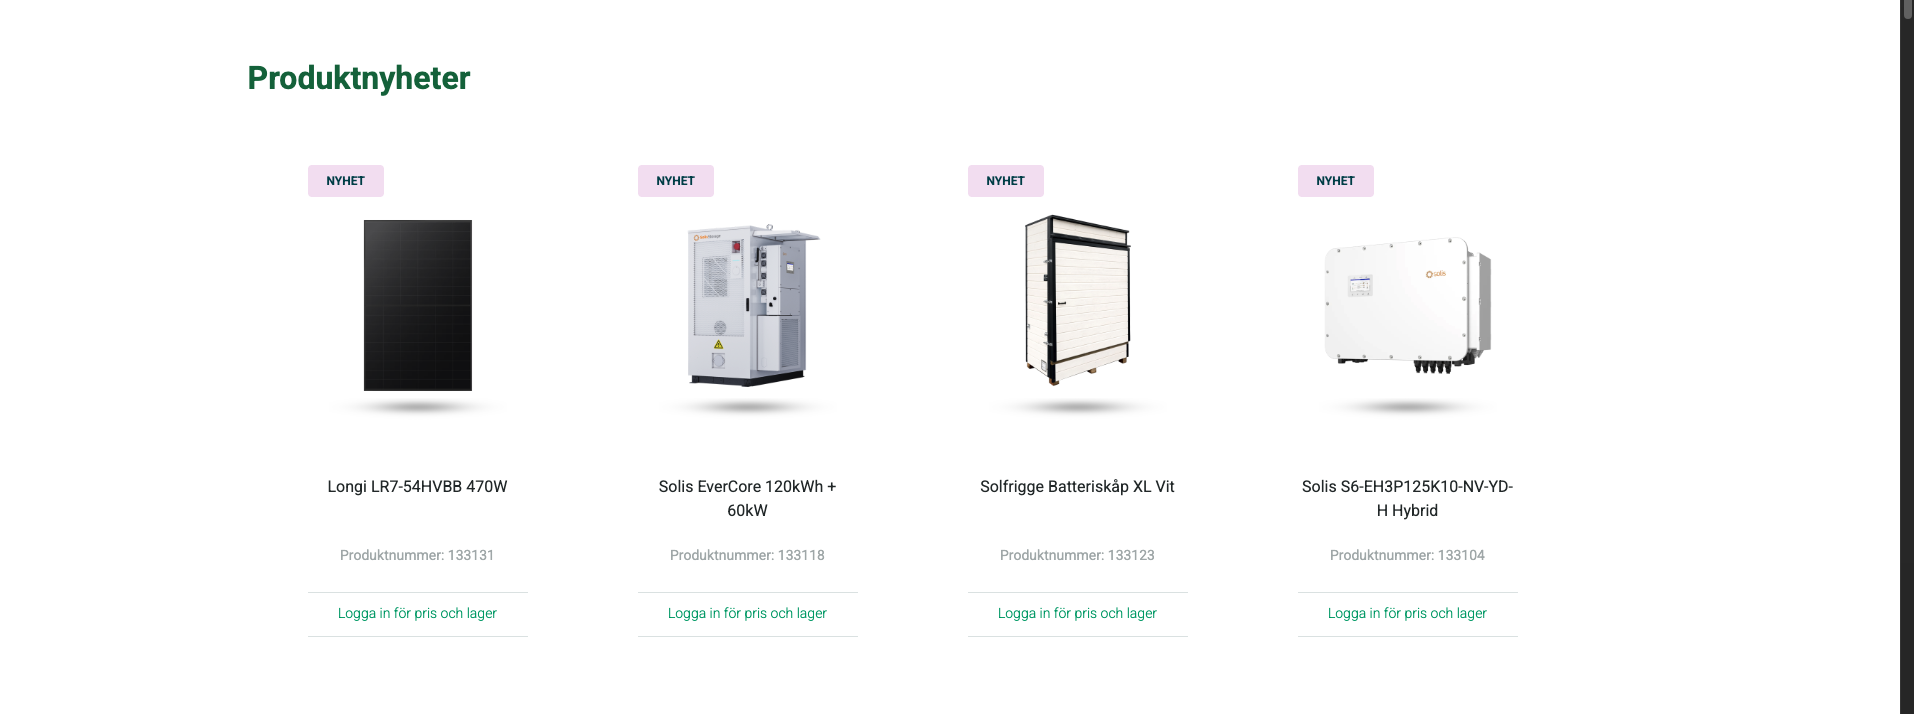Open the Solfrigge Batteriskåp XL Vit product
This screenshot has width=1914, height=714.
[1077, 486]
